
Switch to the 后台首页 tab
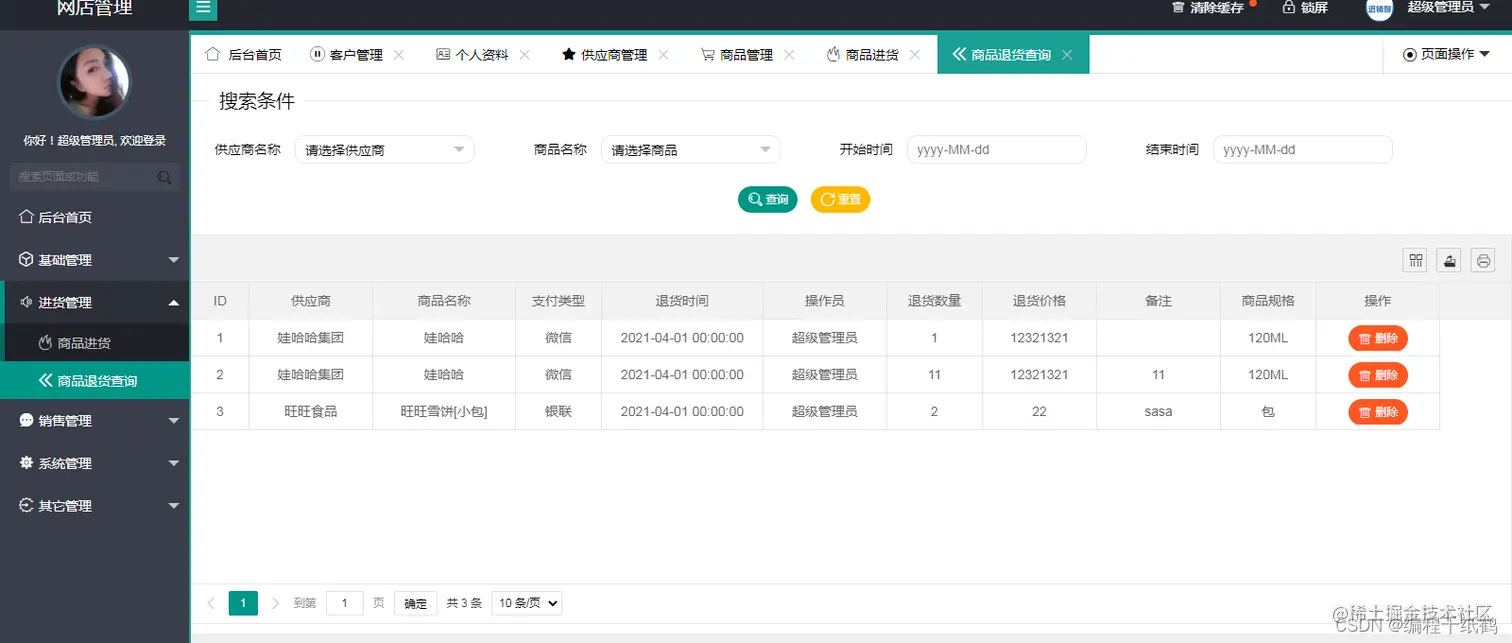[243, 55]
